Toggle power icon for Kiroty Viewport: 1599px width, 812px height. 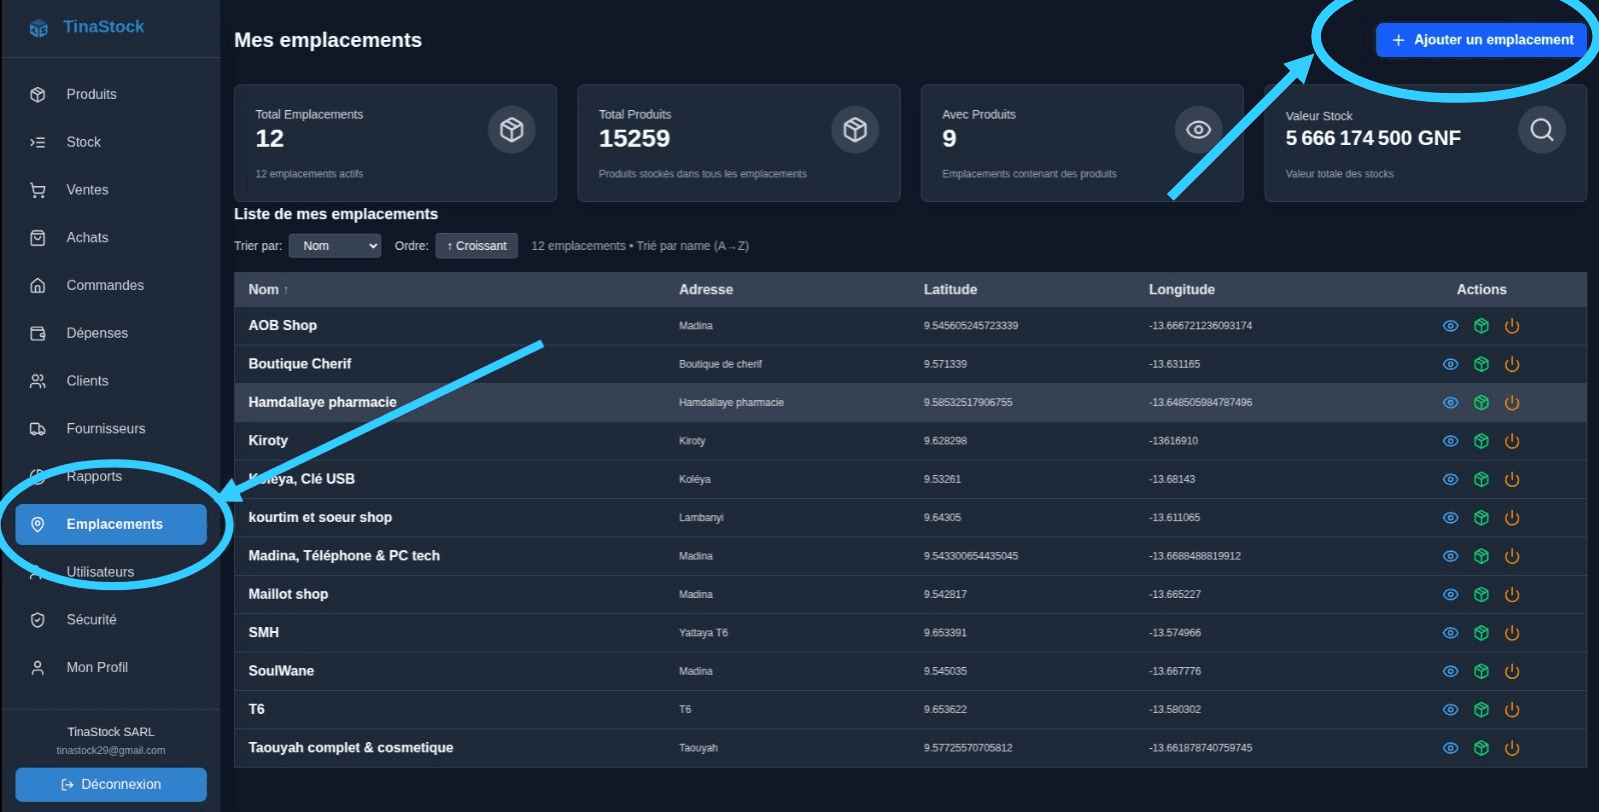1512,441
